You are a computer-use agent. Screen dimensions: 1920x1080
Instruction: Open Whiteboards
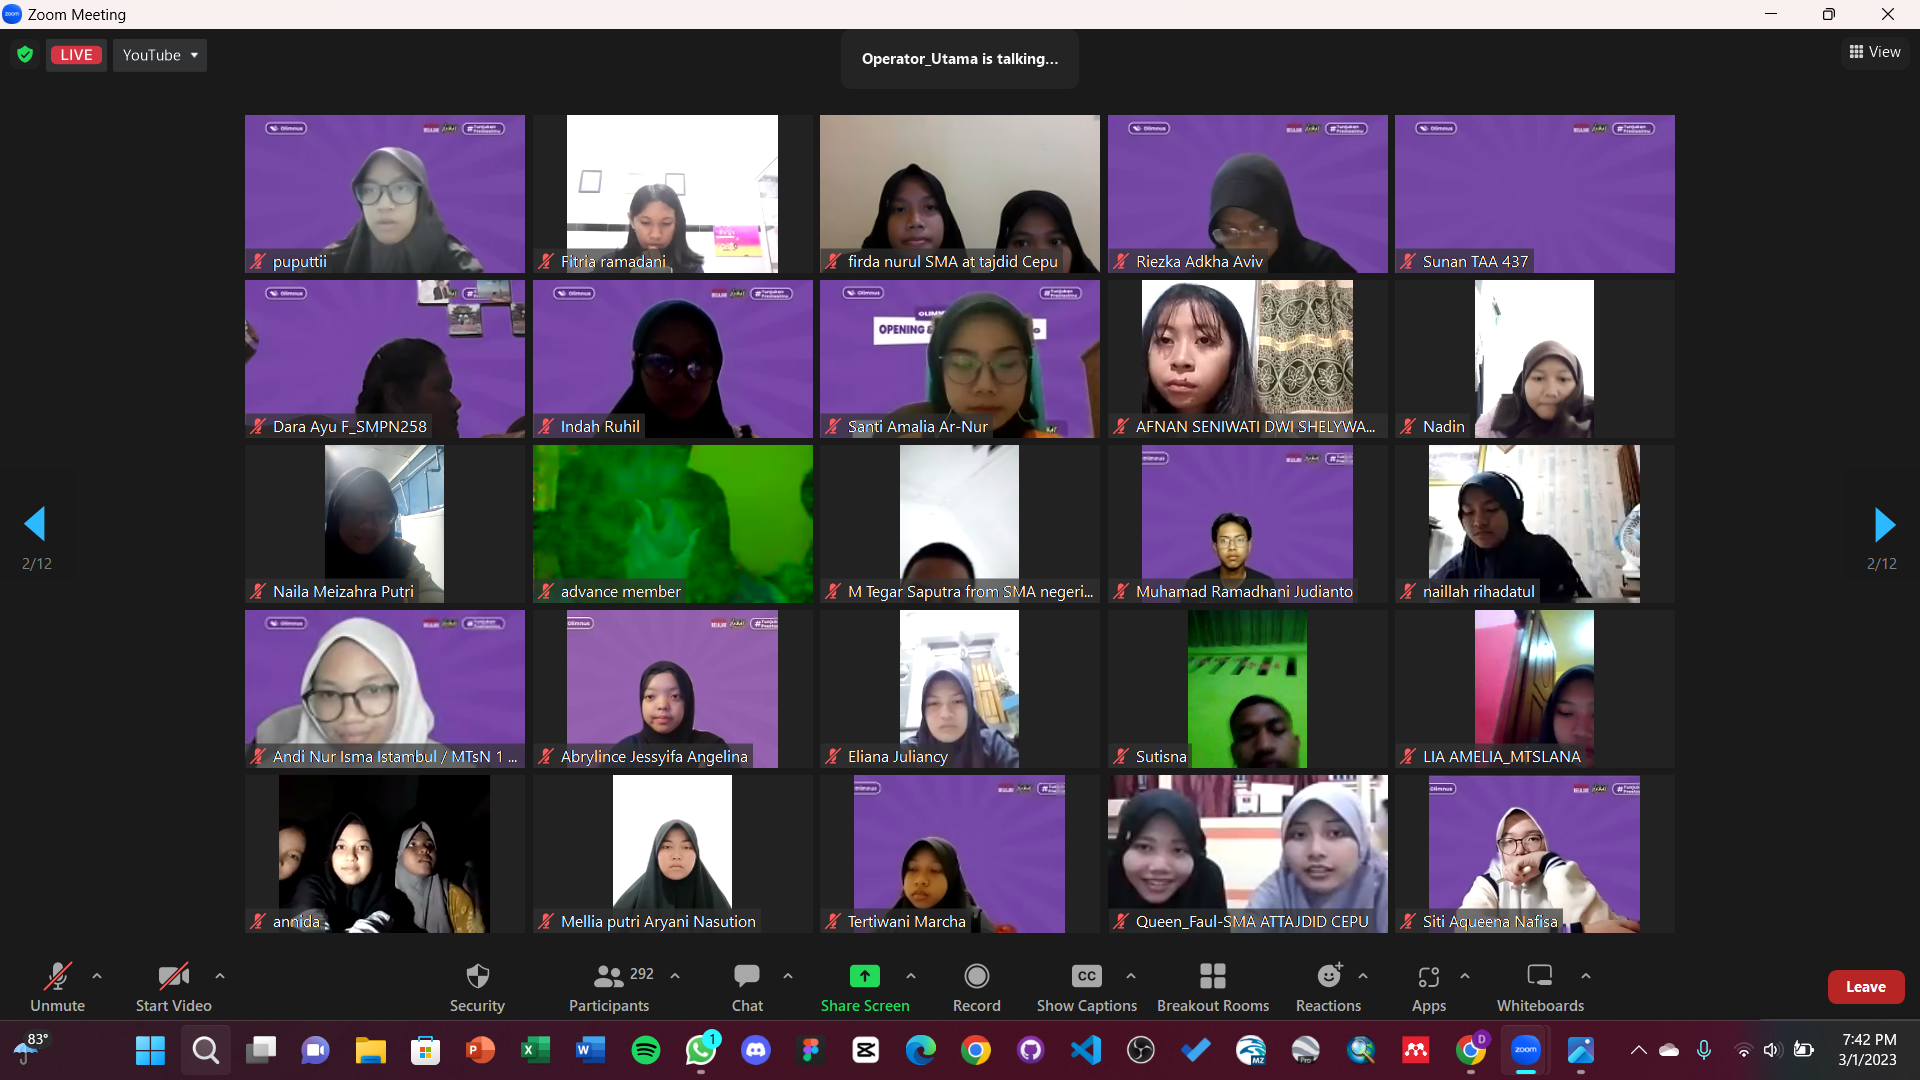pyautogui.click(x=1540, y=986)
